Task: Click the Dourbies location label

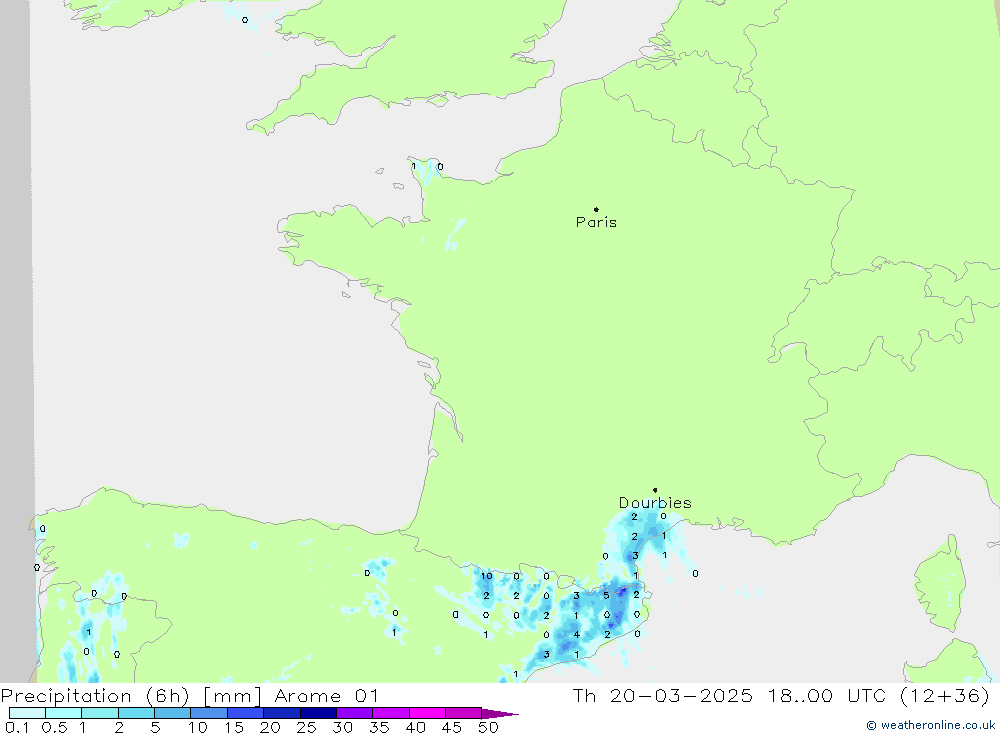Action: [x=655, y=503]
